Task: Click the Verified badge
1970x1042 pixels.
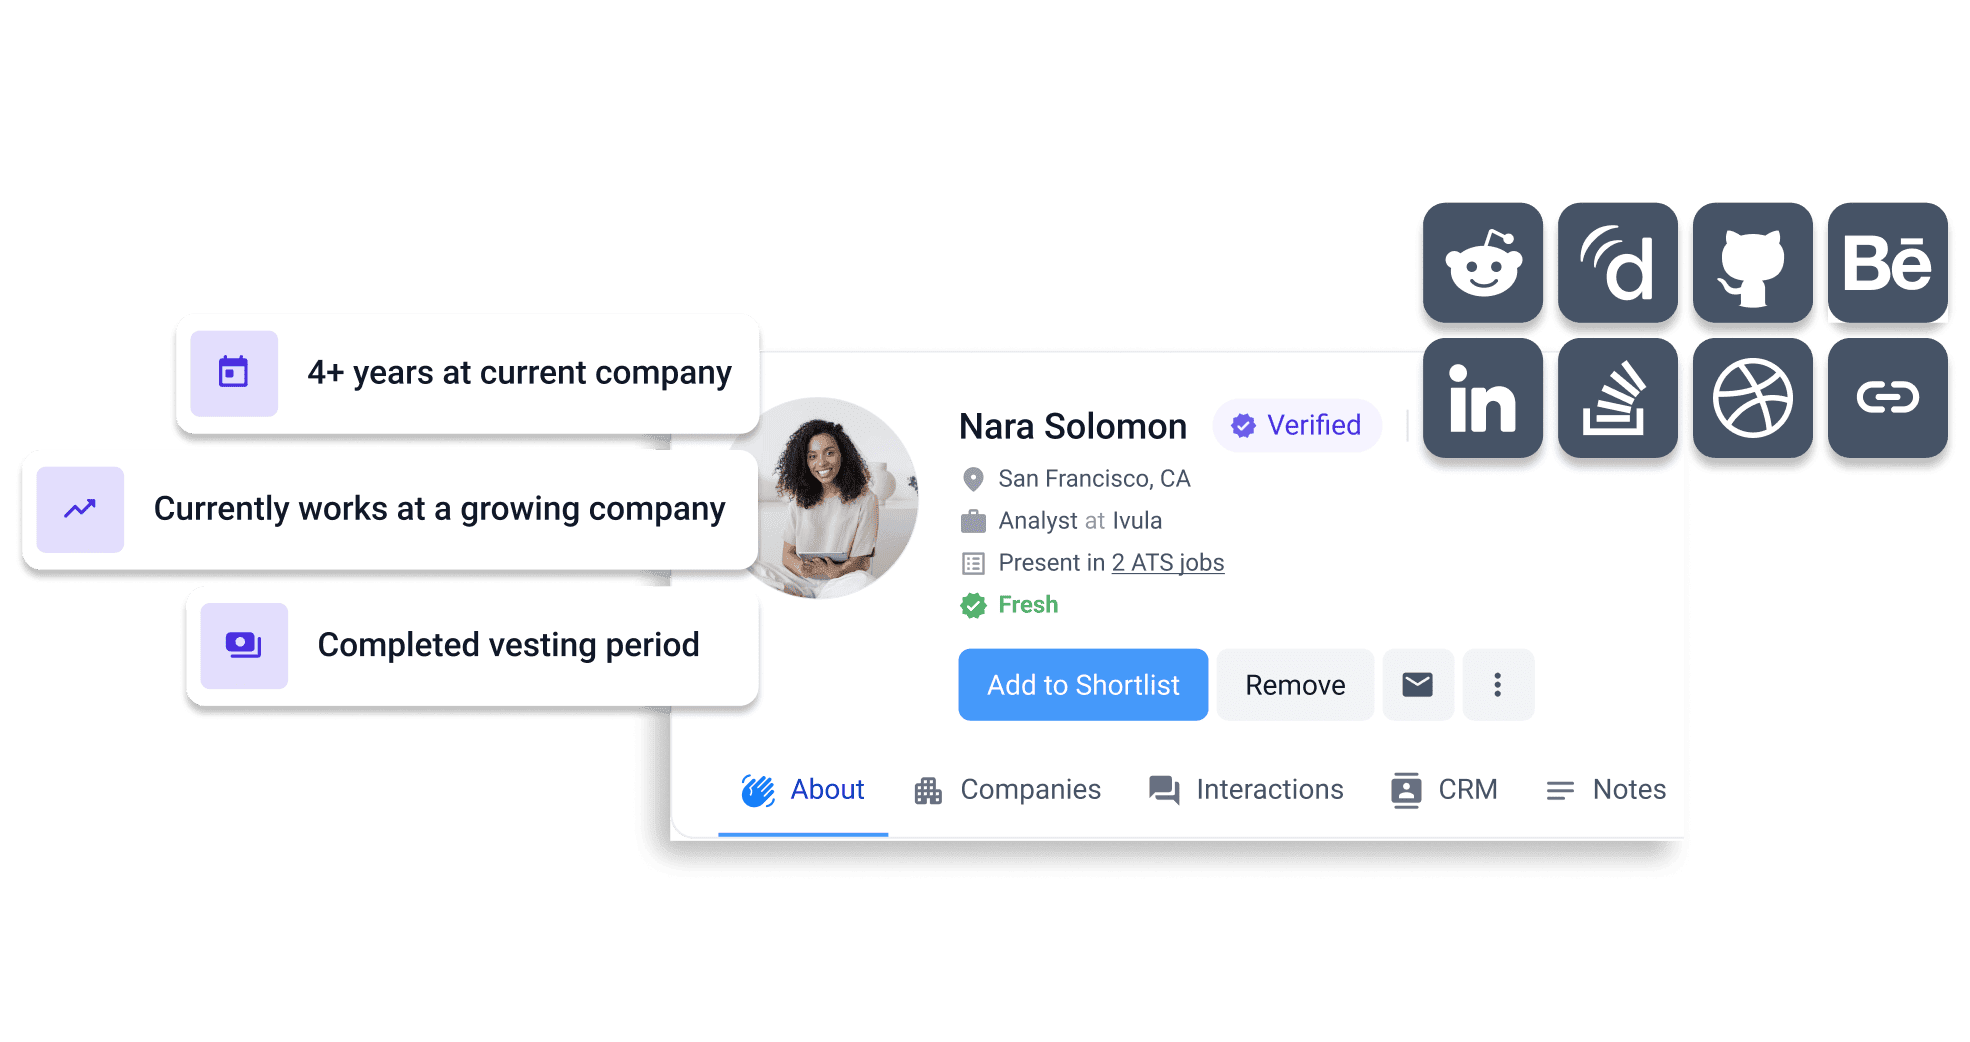Action: tap(1297, 426)
